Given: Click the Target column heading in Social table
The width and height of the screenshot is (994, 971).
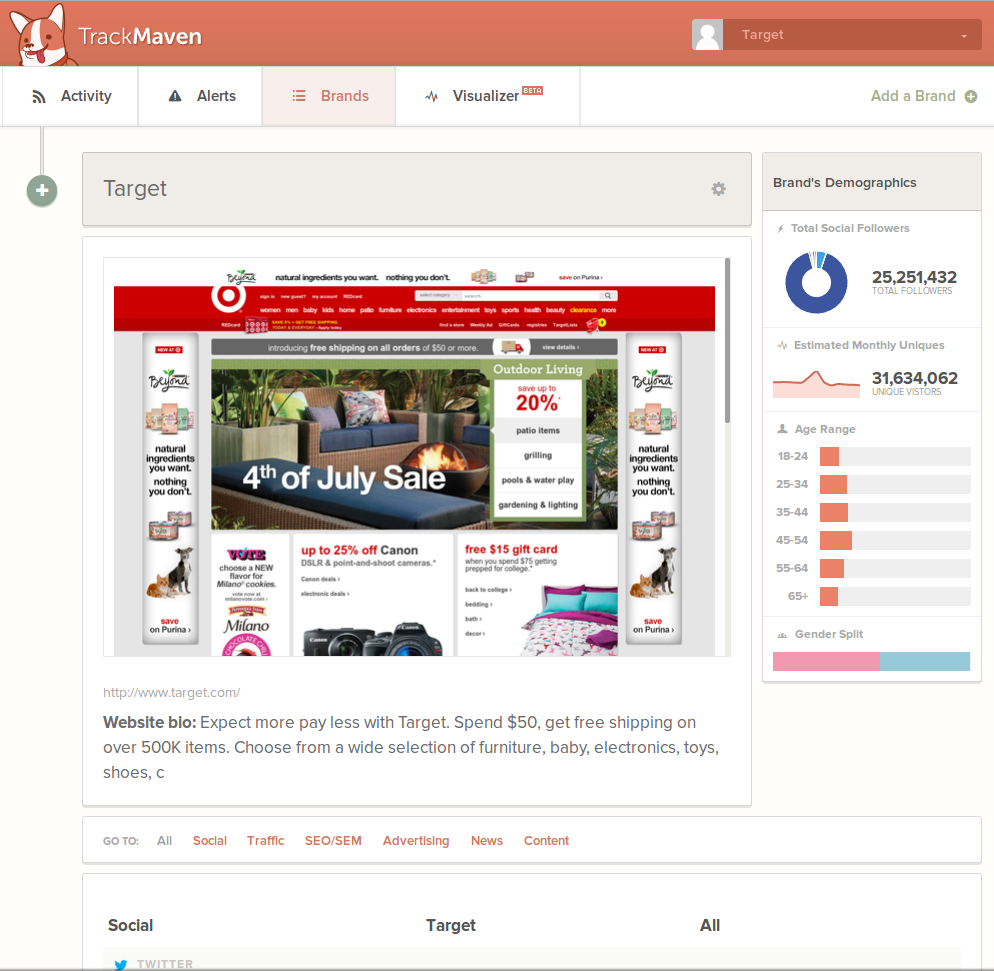Looking at the screenshot, I should [451, 925].
